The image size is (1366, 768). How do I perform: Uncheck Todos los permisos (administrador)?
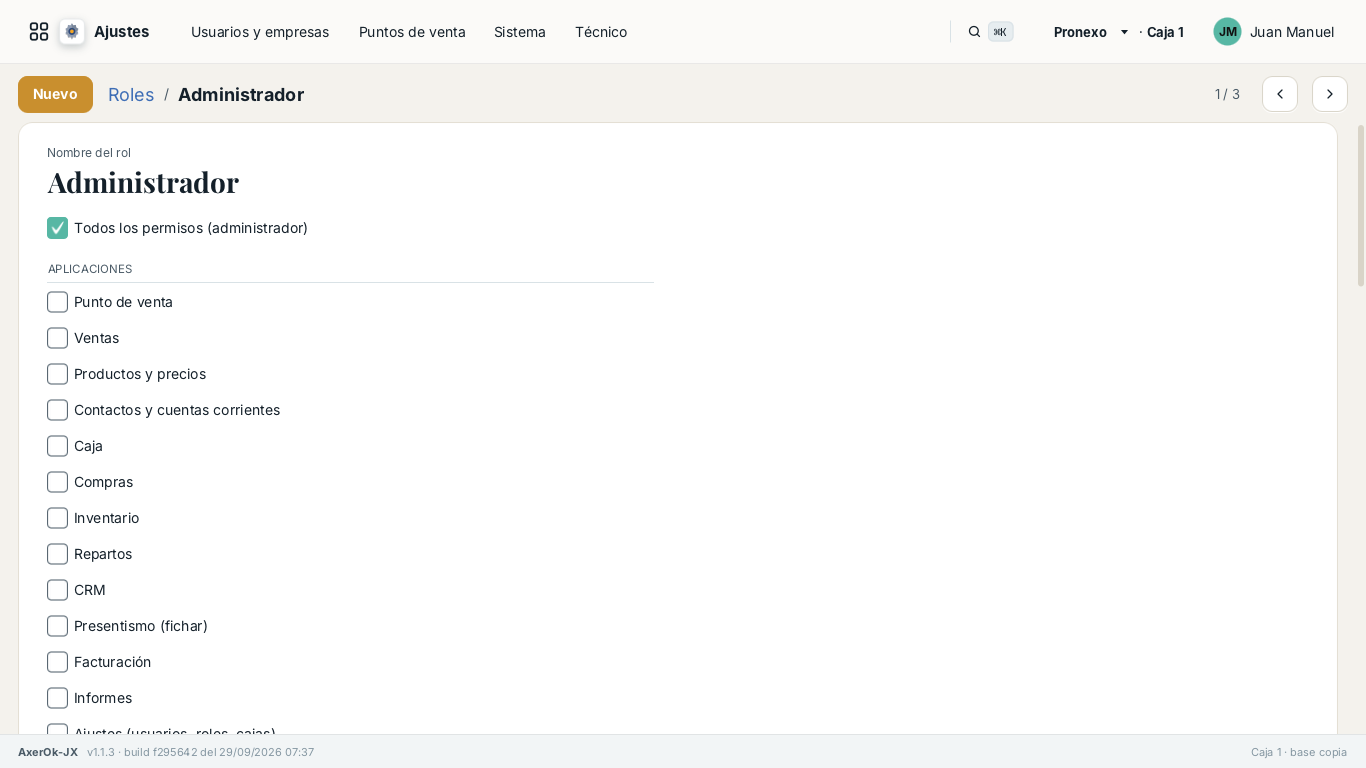tap(57, 228)
